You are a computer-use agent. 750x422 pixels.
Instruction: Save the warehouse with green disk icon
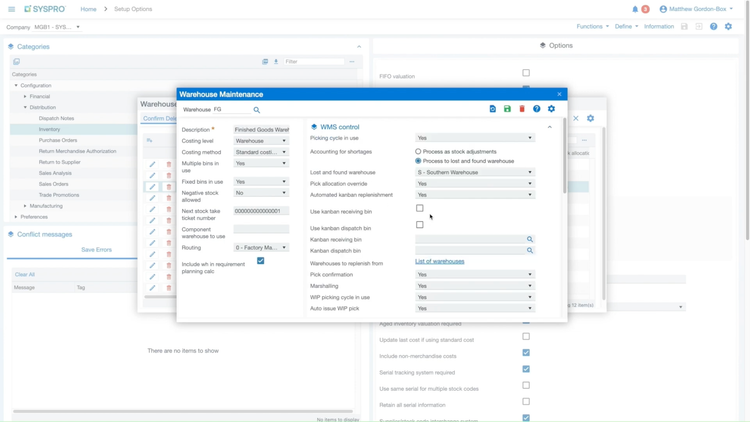click(x=507, y=109)
